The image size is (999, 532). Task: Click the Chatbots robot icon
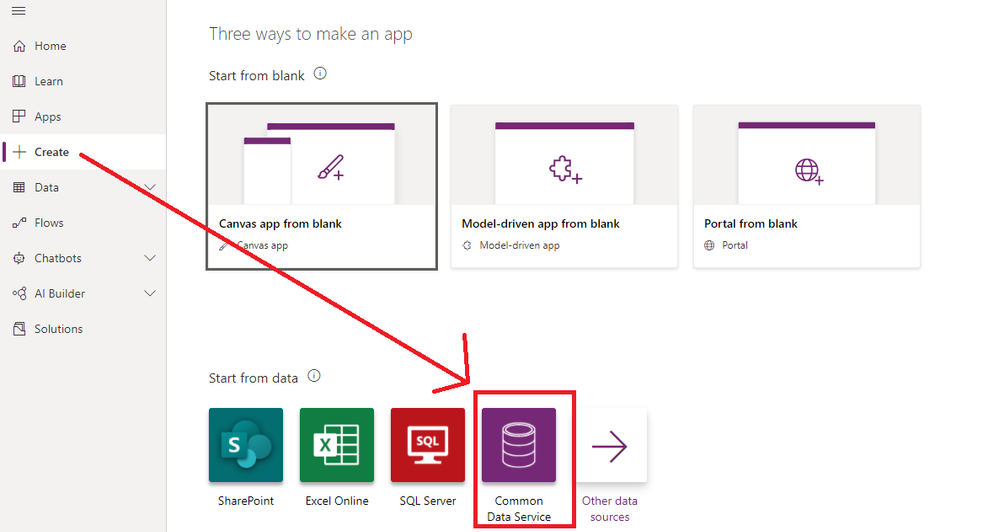click(19, 258)
